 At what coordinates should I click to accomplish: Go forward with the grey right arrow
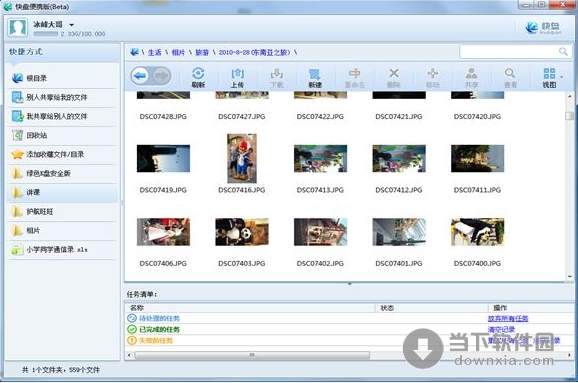point(161,76)
